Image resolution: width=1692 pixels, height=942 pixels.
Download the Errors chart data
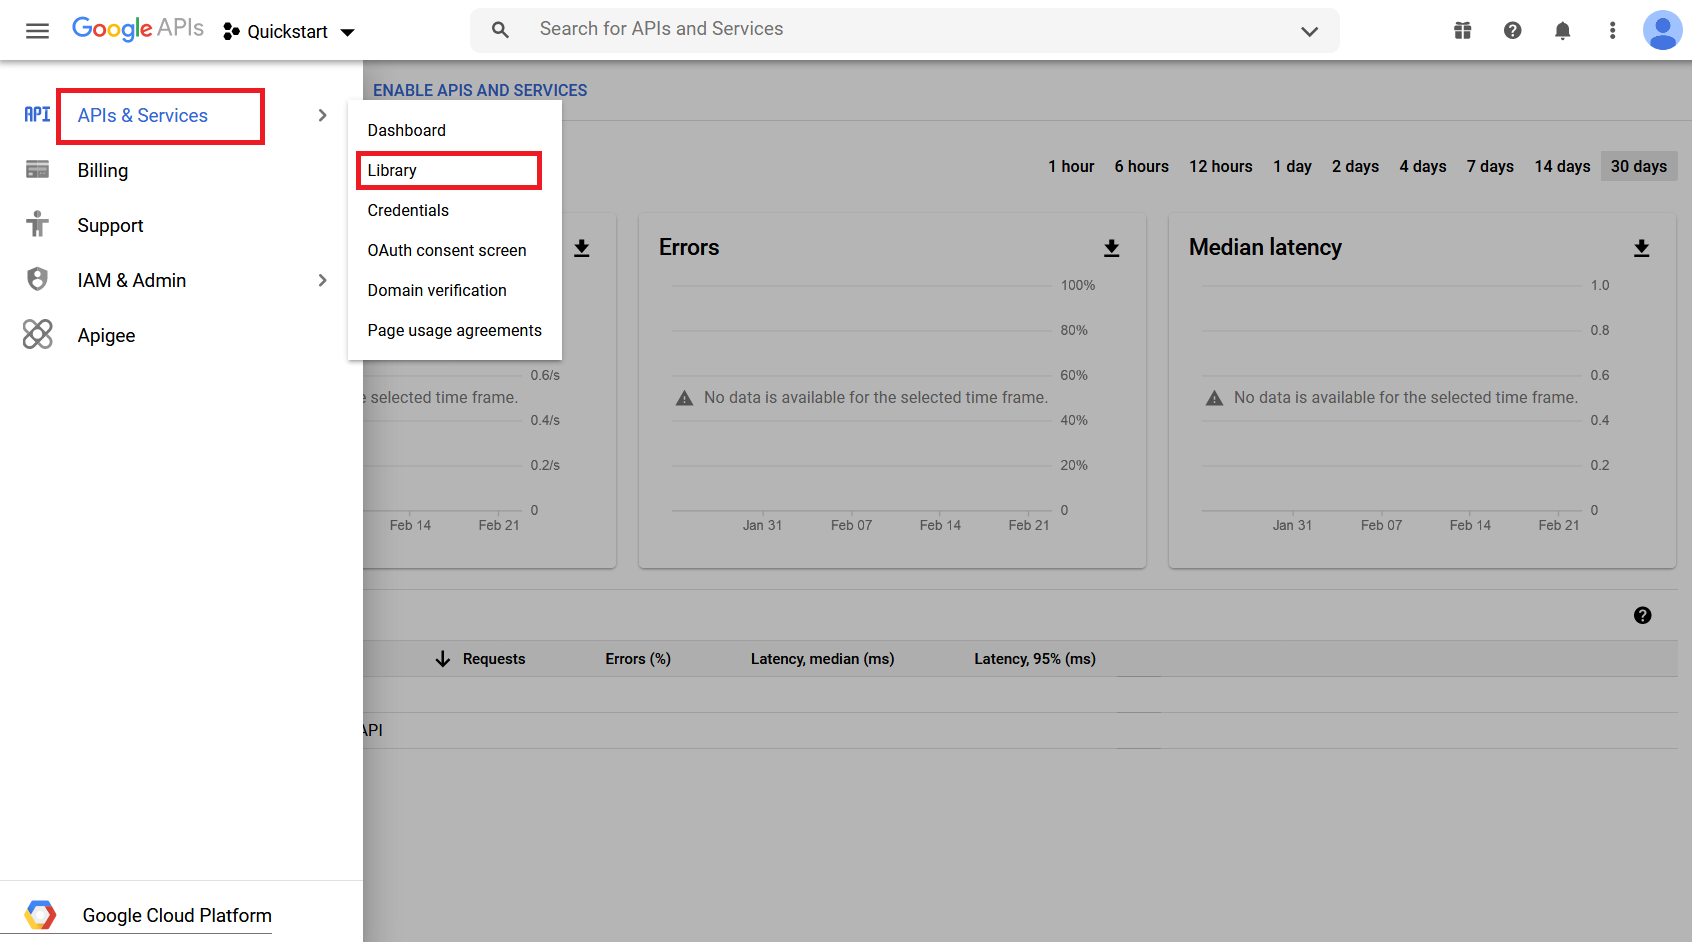1111,248
